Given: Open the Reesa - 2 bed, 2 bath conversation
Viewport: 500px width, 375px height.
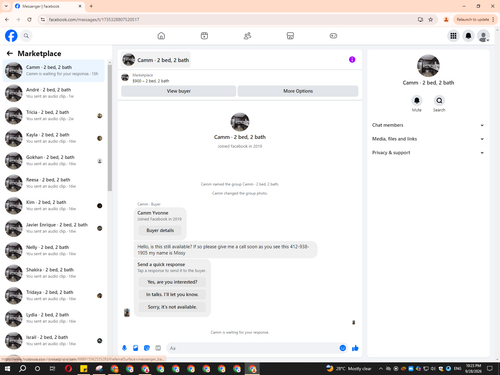Looking at the screenshot, I should [54, 183].
